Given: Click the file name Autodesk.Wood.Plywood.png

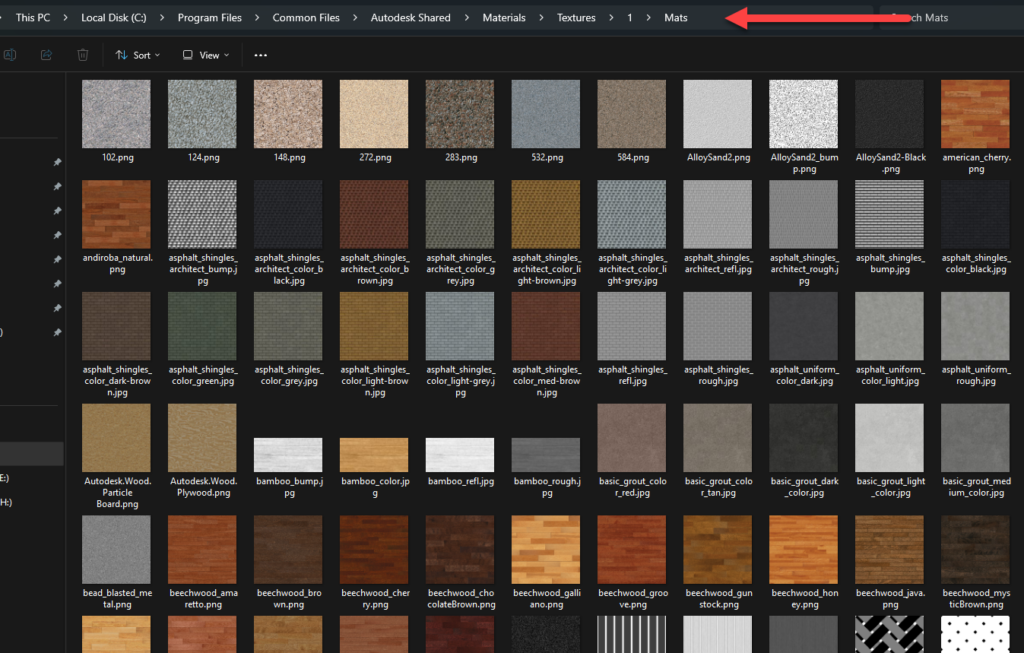Looking at the screenshot, I should click(203, 486).
